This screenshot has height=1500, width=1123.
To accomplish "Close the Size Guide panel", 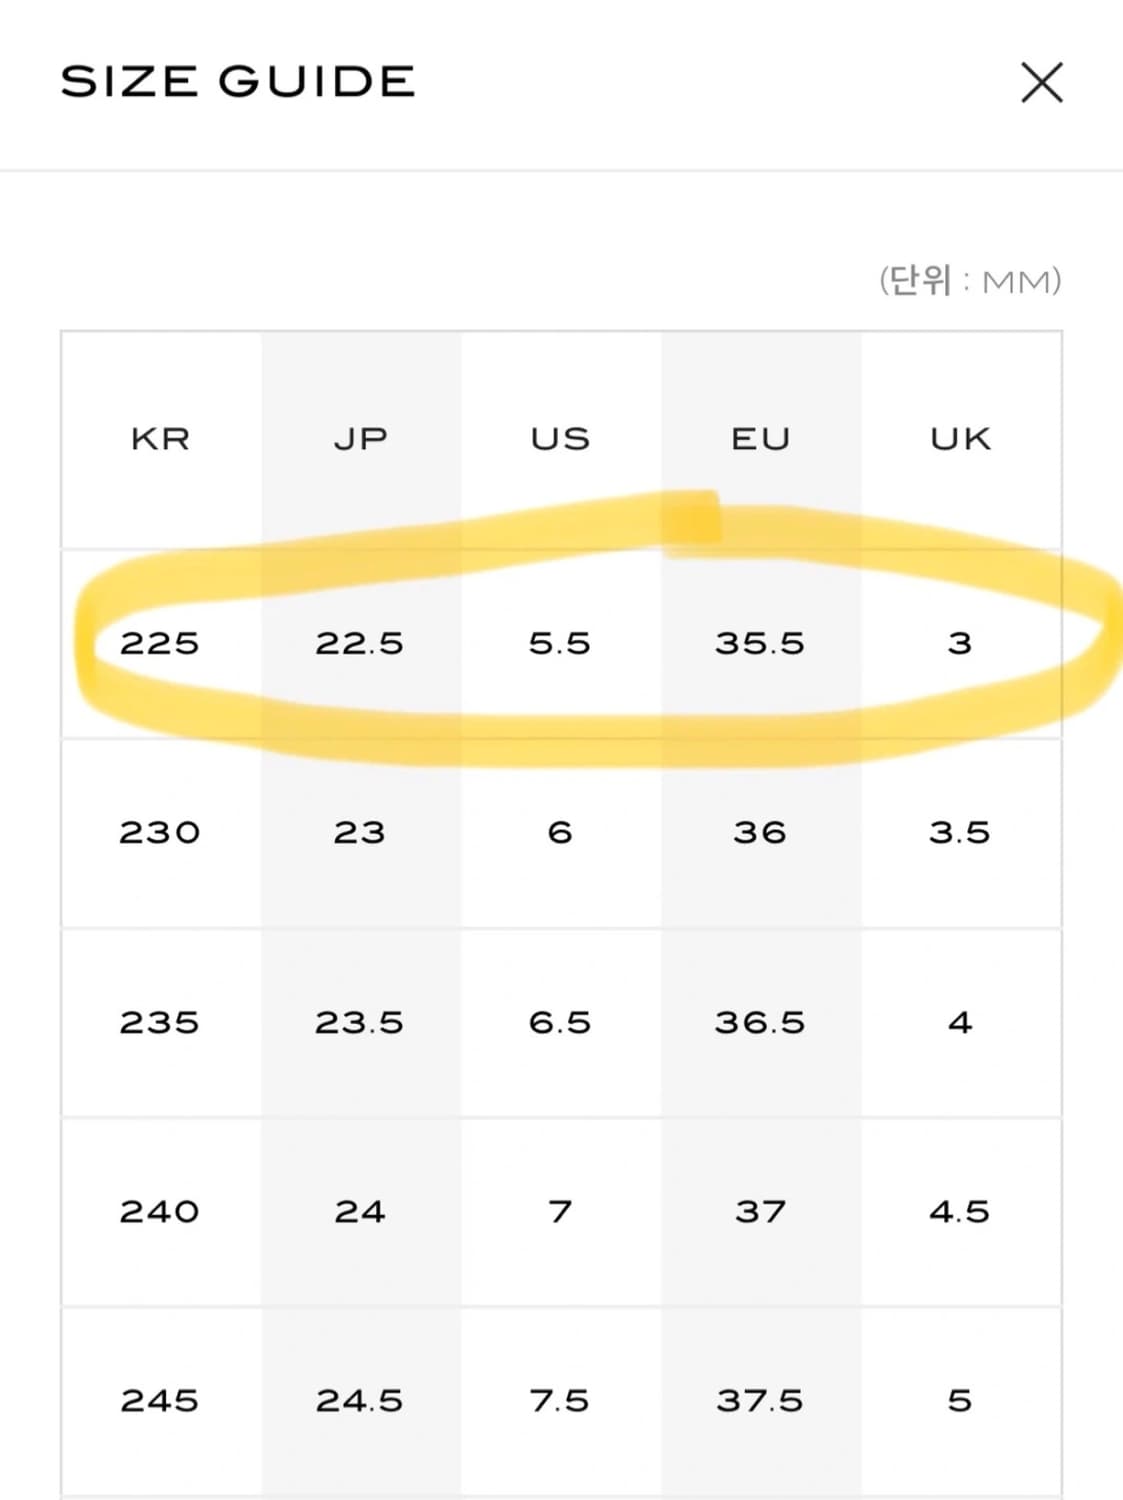I will 1041,82.
